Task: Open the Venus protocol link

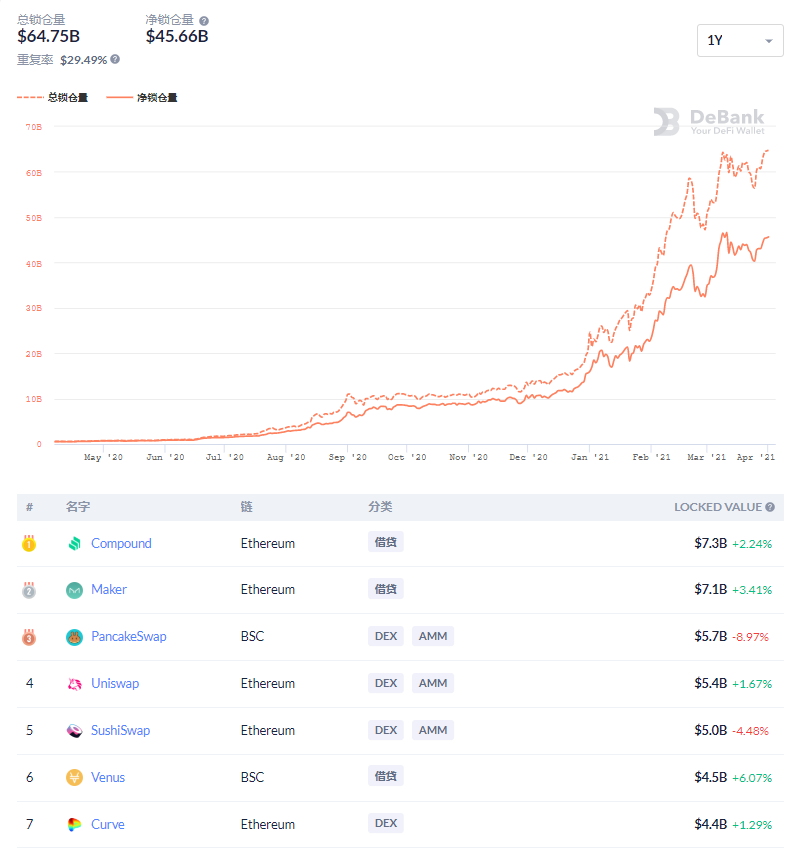Action: tap(108, 778)
